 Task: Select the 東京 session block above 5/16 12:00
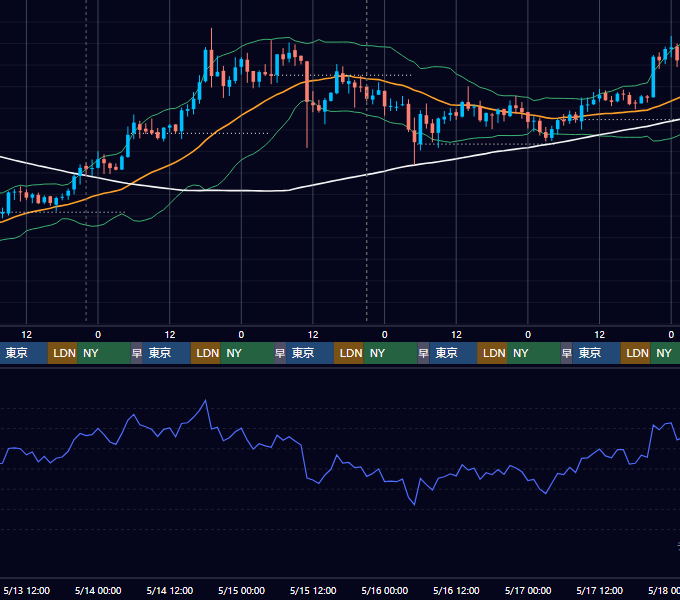pyautogui.click(x=453, y=353)
